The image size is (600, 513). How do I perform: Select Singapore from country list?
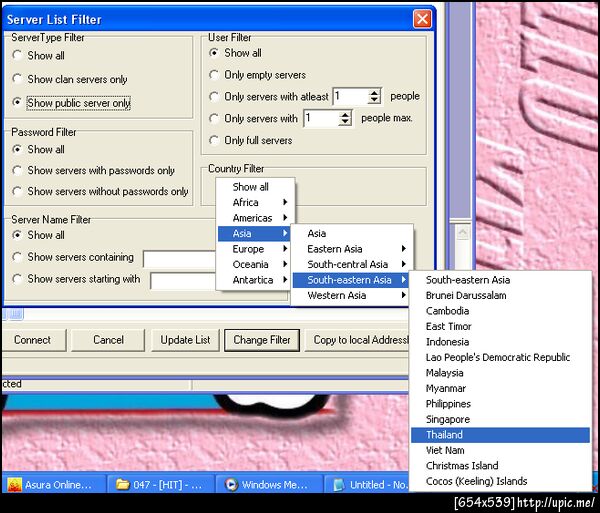[x=500, y=419]
